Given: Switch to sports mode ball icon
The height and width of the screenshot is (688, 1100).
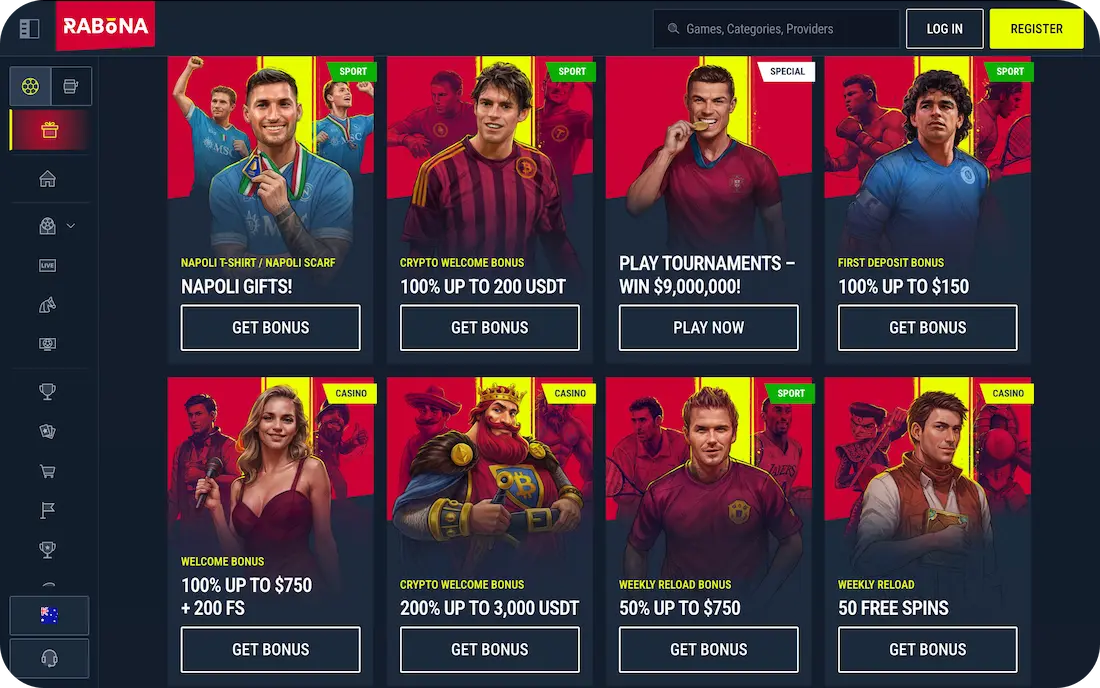Looking at the screenshot, I should 30,86.
